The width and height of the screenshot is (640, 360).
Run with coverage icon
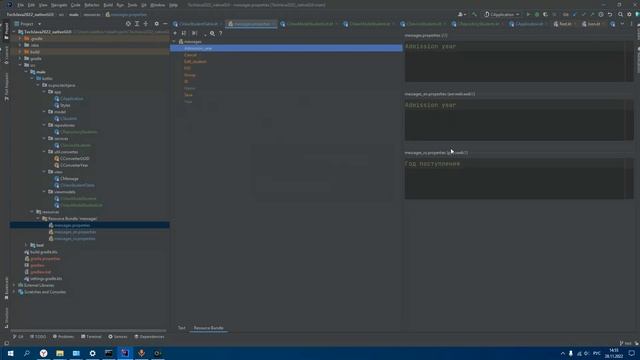click(545, 14)
